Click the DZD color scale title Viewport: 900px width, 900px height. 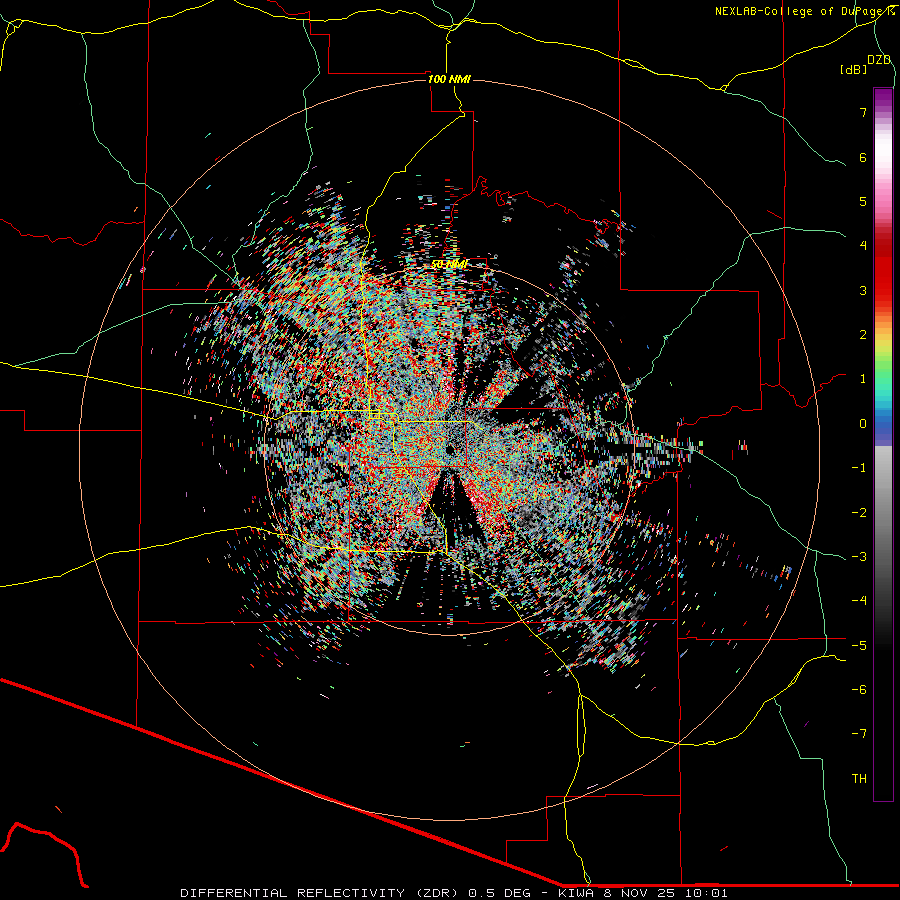(x=879, y=60)
